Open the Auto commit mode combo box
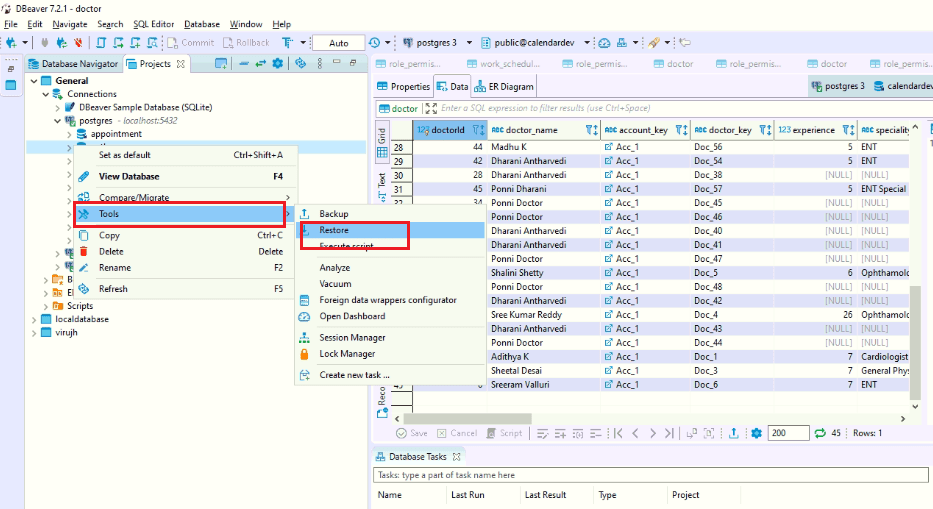This screenshot has width=933, height=509. [x=339, y=43]
